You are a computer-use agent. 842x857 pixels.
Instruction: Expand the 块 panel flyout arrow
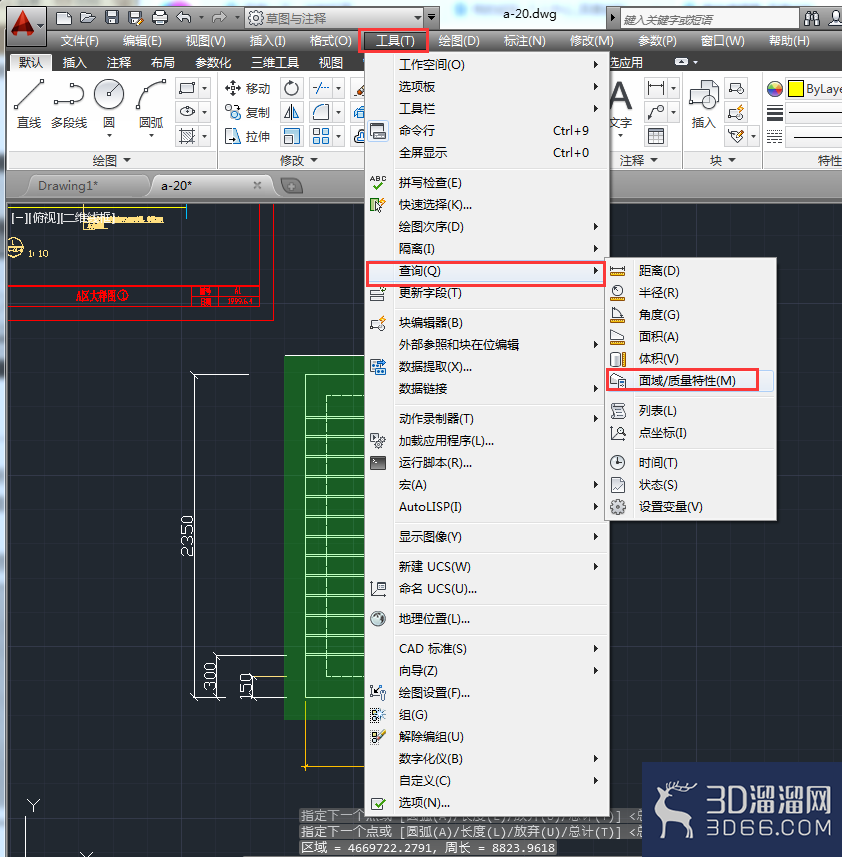(732, 160)
